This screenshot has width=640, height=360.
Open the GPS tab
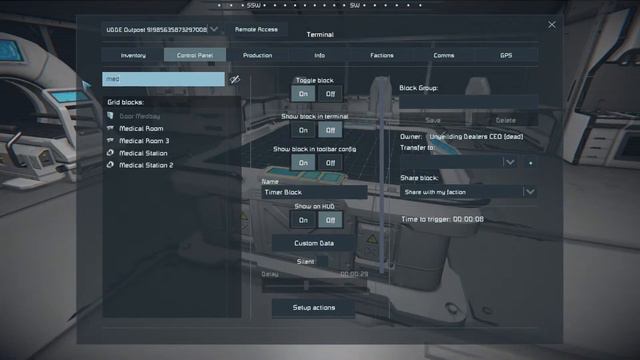tap(506, 55)
